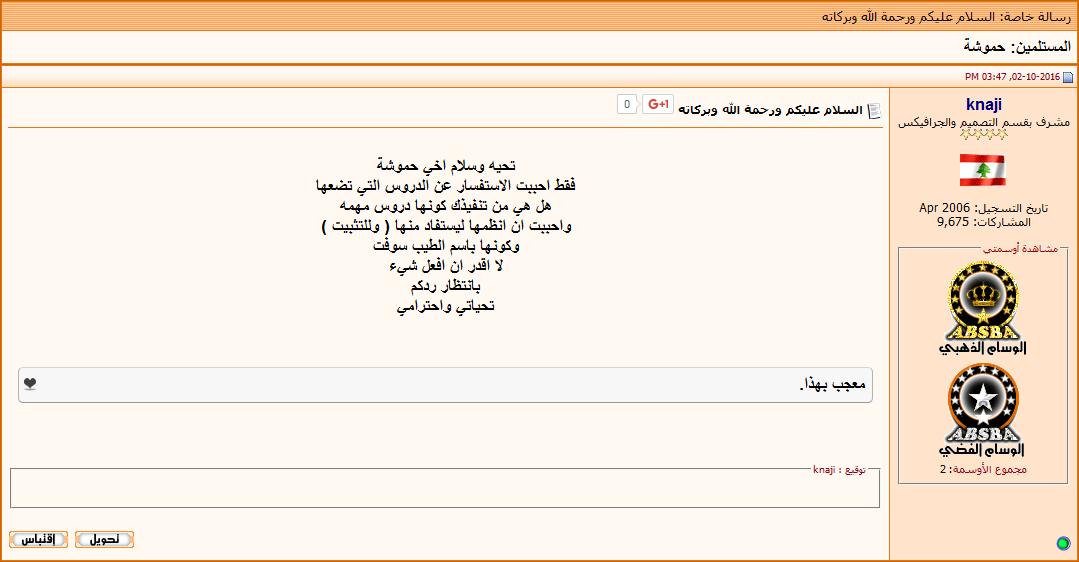Open the knaji user profile link
The image size is (1079, 562).
pos(984,105)
